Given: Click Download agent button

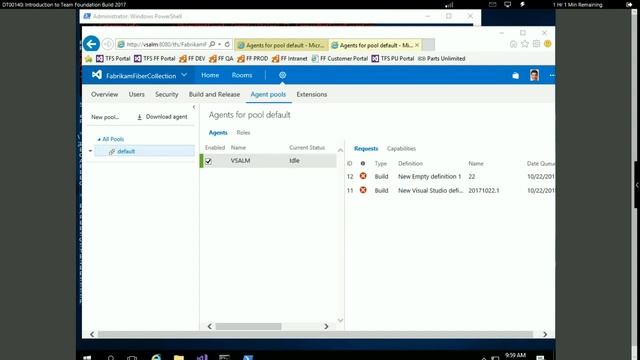Looking at the screenshot, I should click(x=162, y=117).
